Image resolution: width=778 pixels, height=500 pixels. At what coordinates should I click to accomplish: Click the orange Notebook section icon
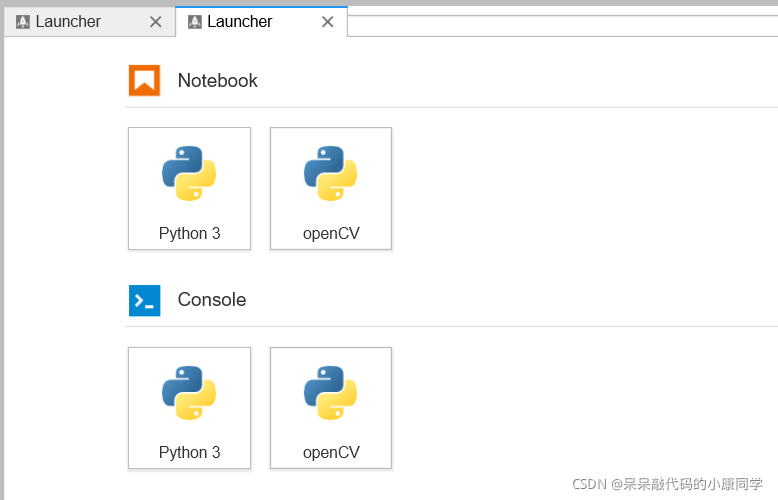coord(144,80)
